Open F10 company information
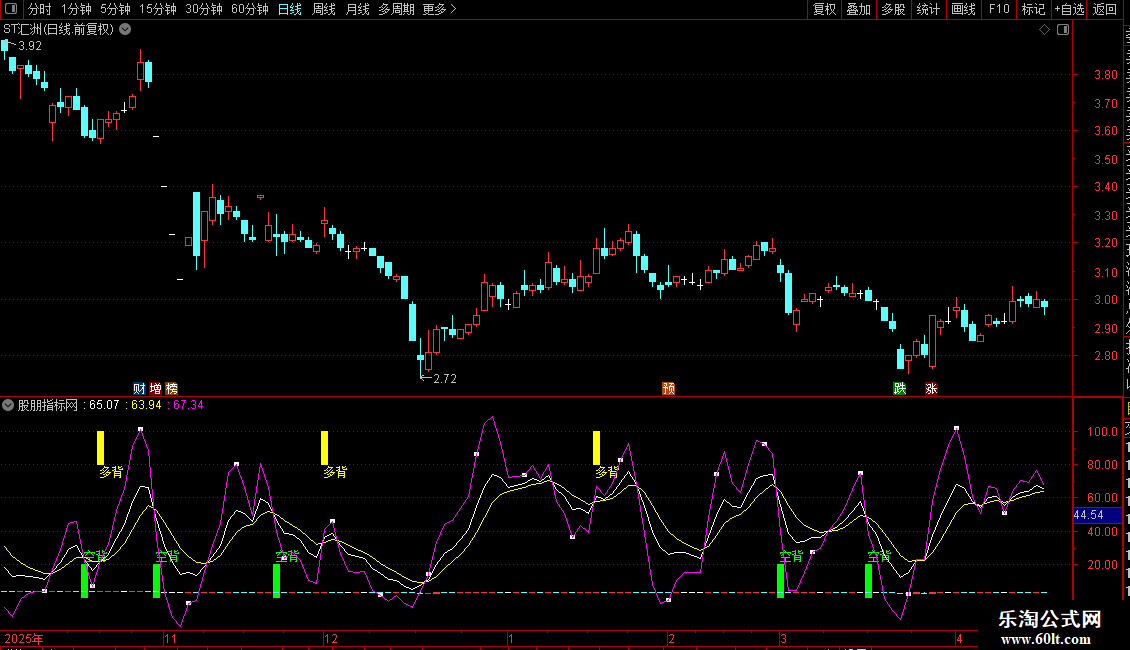 tap(999, 9)
